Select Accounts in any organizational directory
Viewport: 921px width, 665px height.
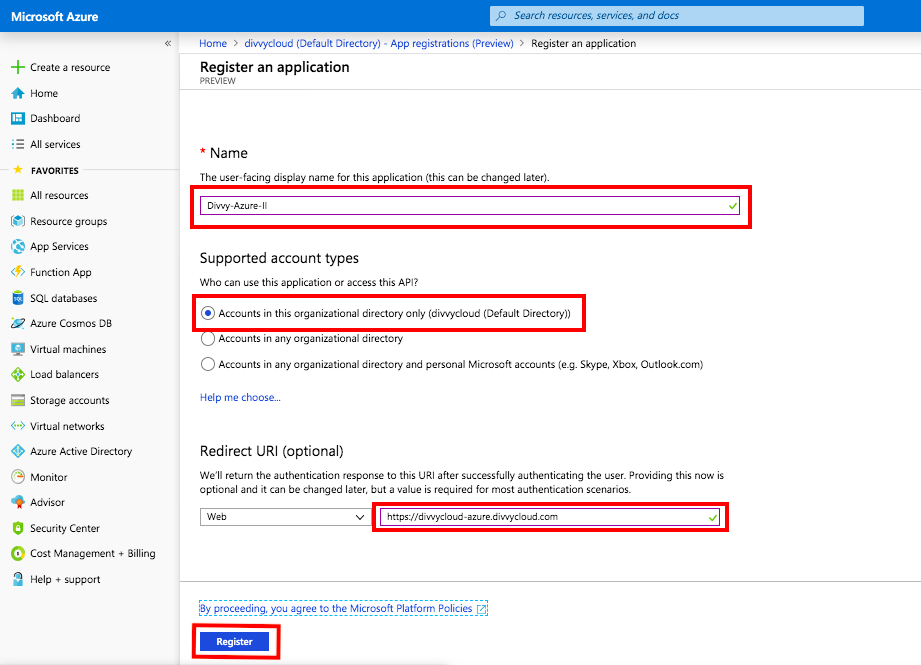tap(207, 338)
